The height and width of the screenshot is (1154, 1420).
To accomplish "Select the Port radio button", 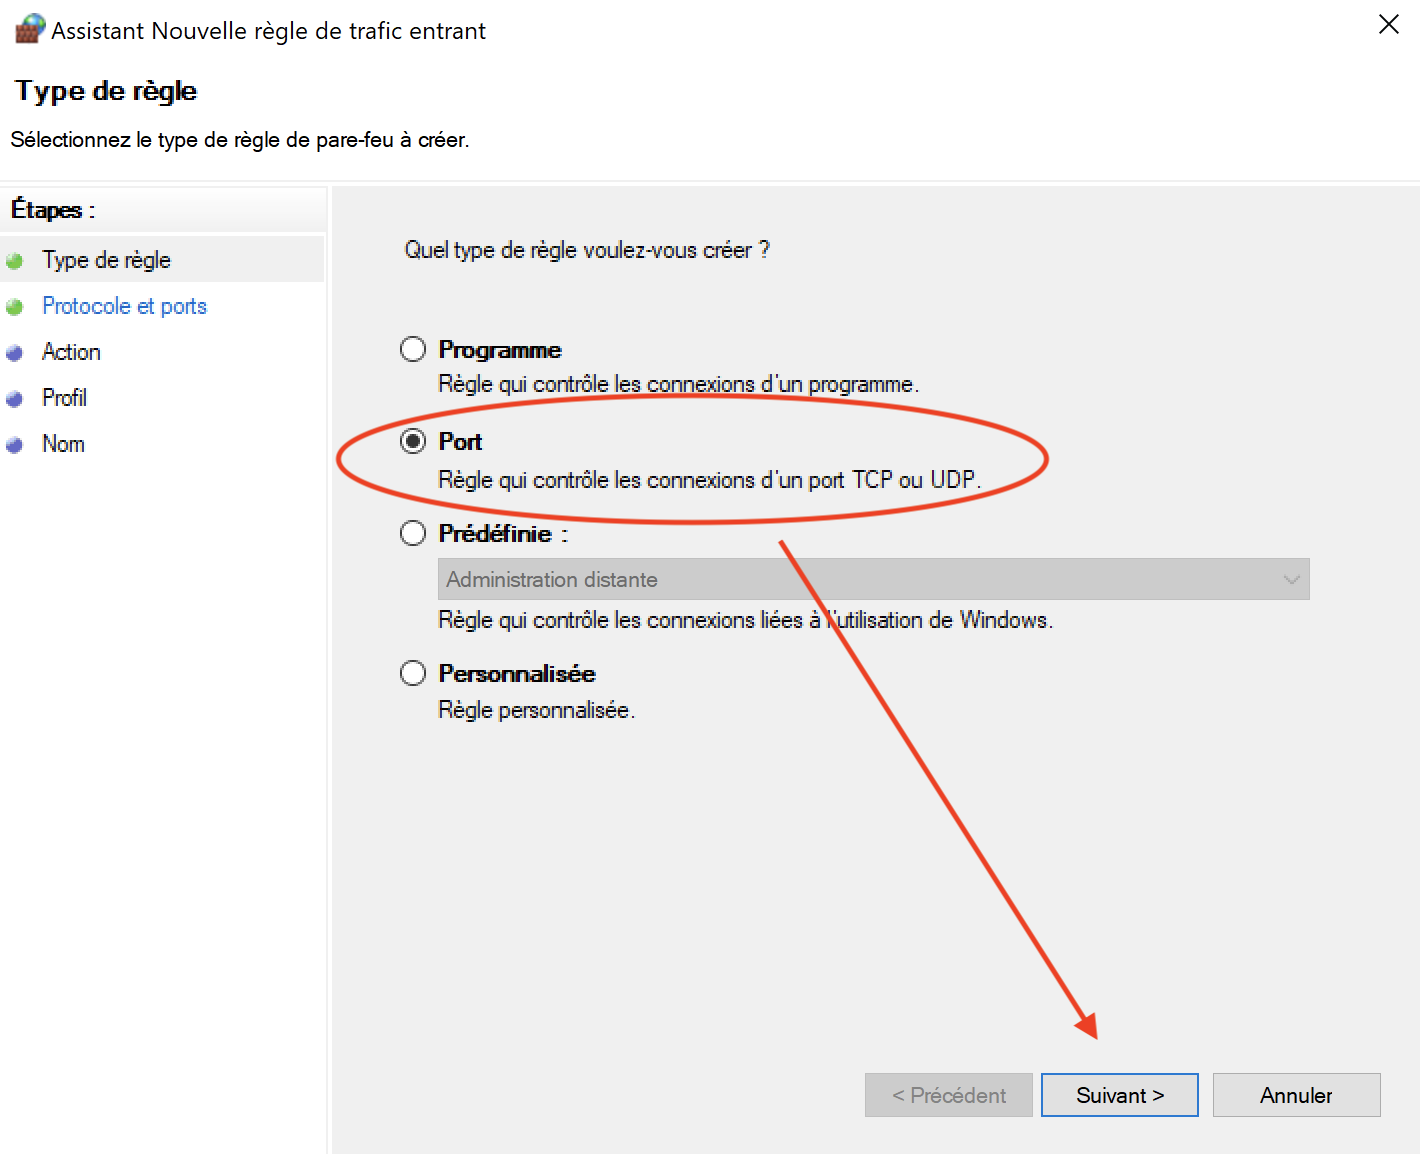I will 413,441.
